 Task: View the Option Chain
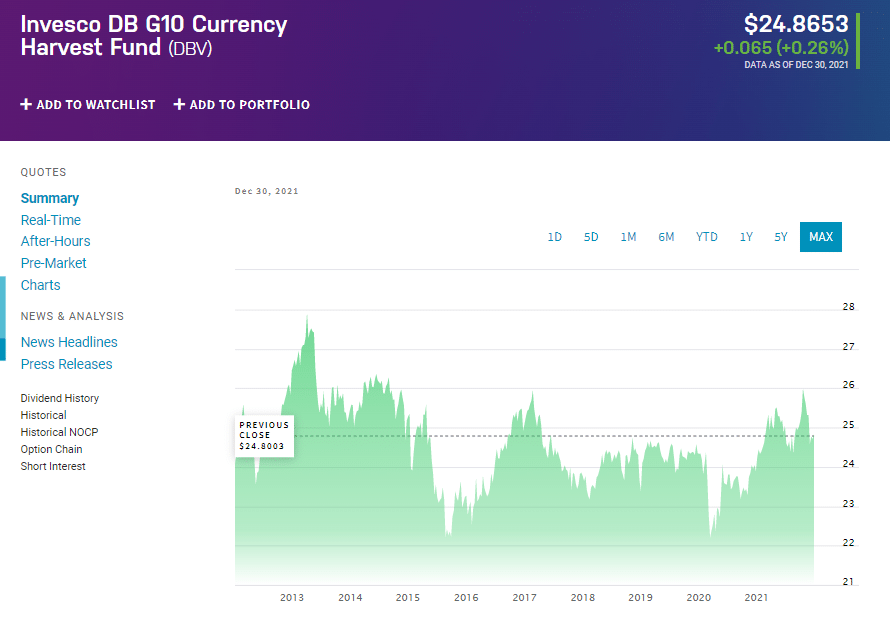click(51, 449)
